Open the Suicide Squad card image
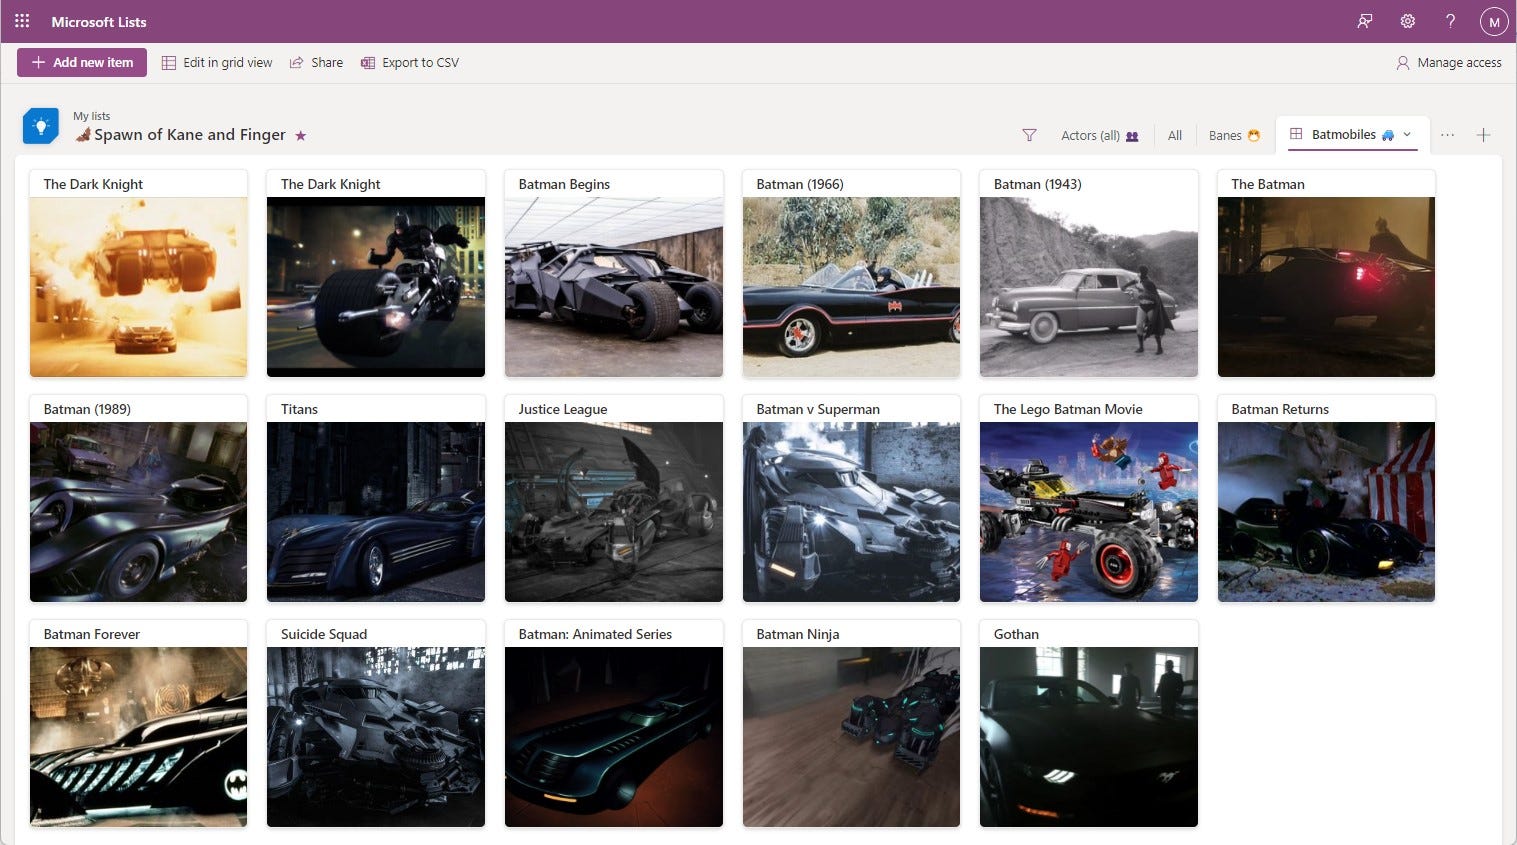The height and width of the screenshot is (845, 1517). point(376,737)
